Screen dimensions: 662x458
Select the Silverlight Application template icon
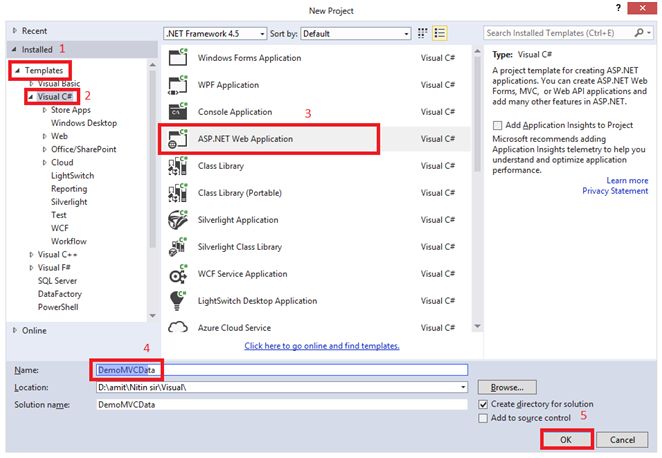tap(178, 220)
